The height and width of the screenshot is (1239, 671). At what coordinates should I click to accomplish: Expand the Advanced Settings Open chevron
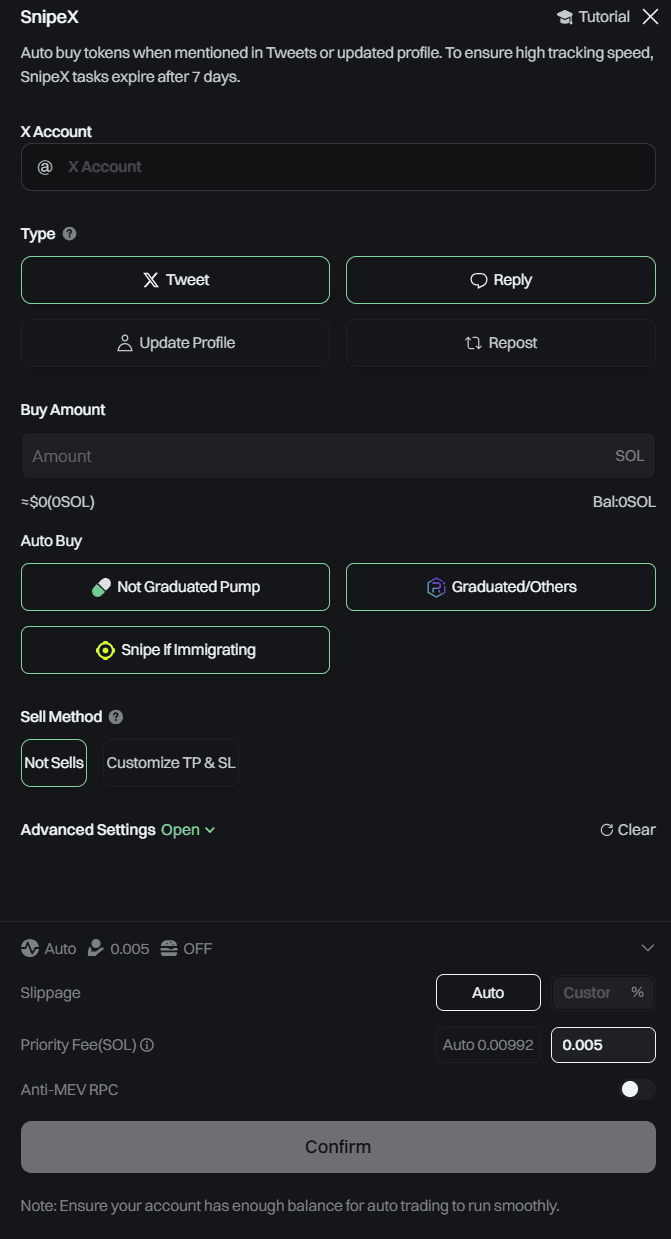(210, 830)
